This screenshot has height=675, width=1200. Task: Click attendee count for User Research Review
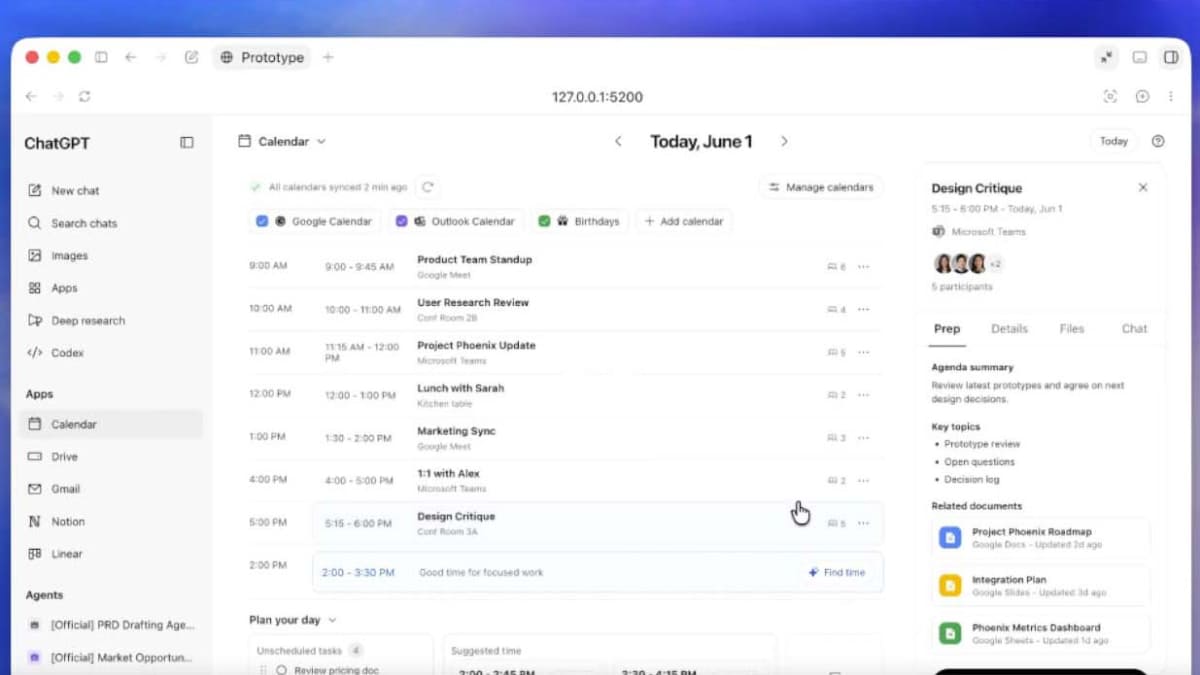(x=836, y=310)
